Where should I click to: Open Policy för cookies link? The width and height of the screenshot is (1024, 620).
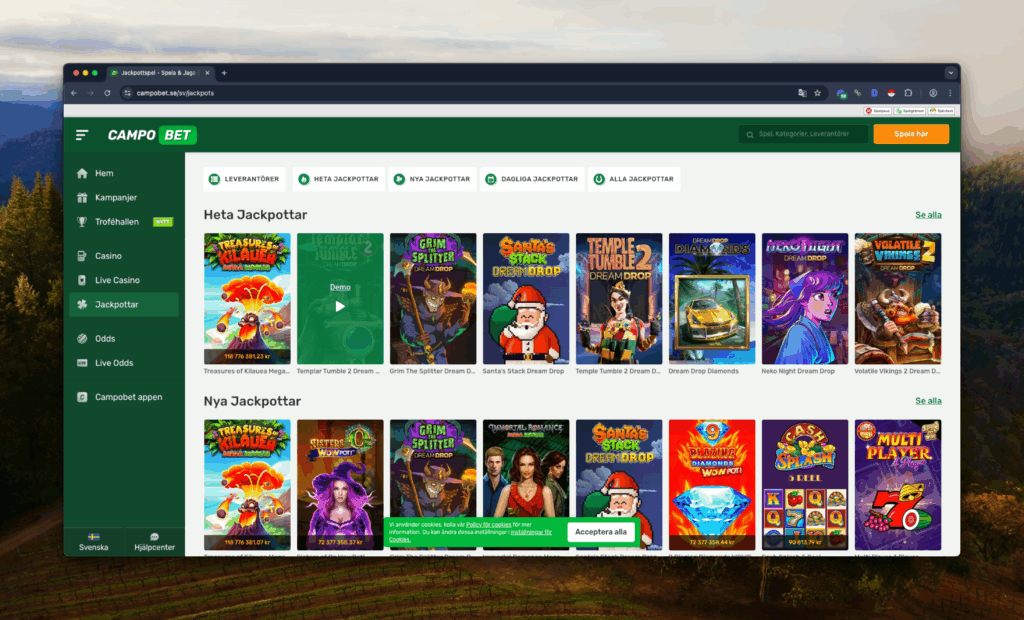488,525
